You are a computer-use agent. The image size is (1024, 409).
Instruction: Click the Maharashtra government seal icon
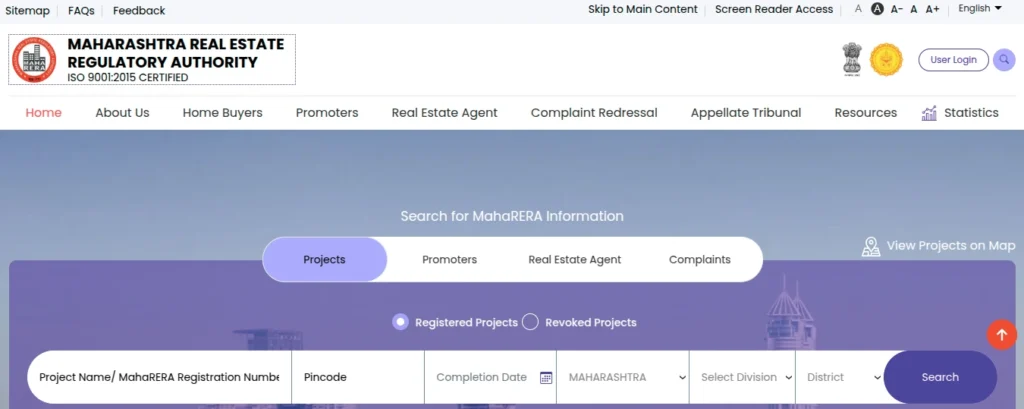886,59
